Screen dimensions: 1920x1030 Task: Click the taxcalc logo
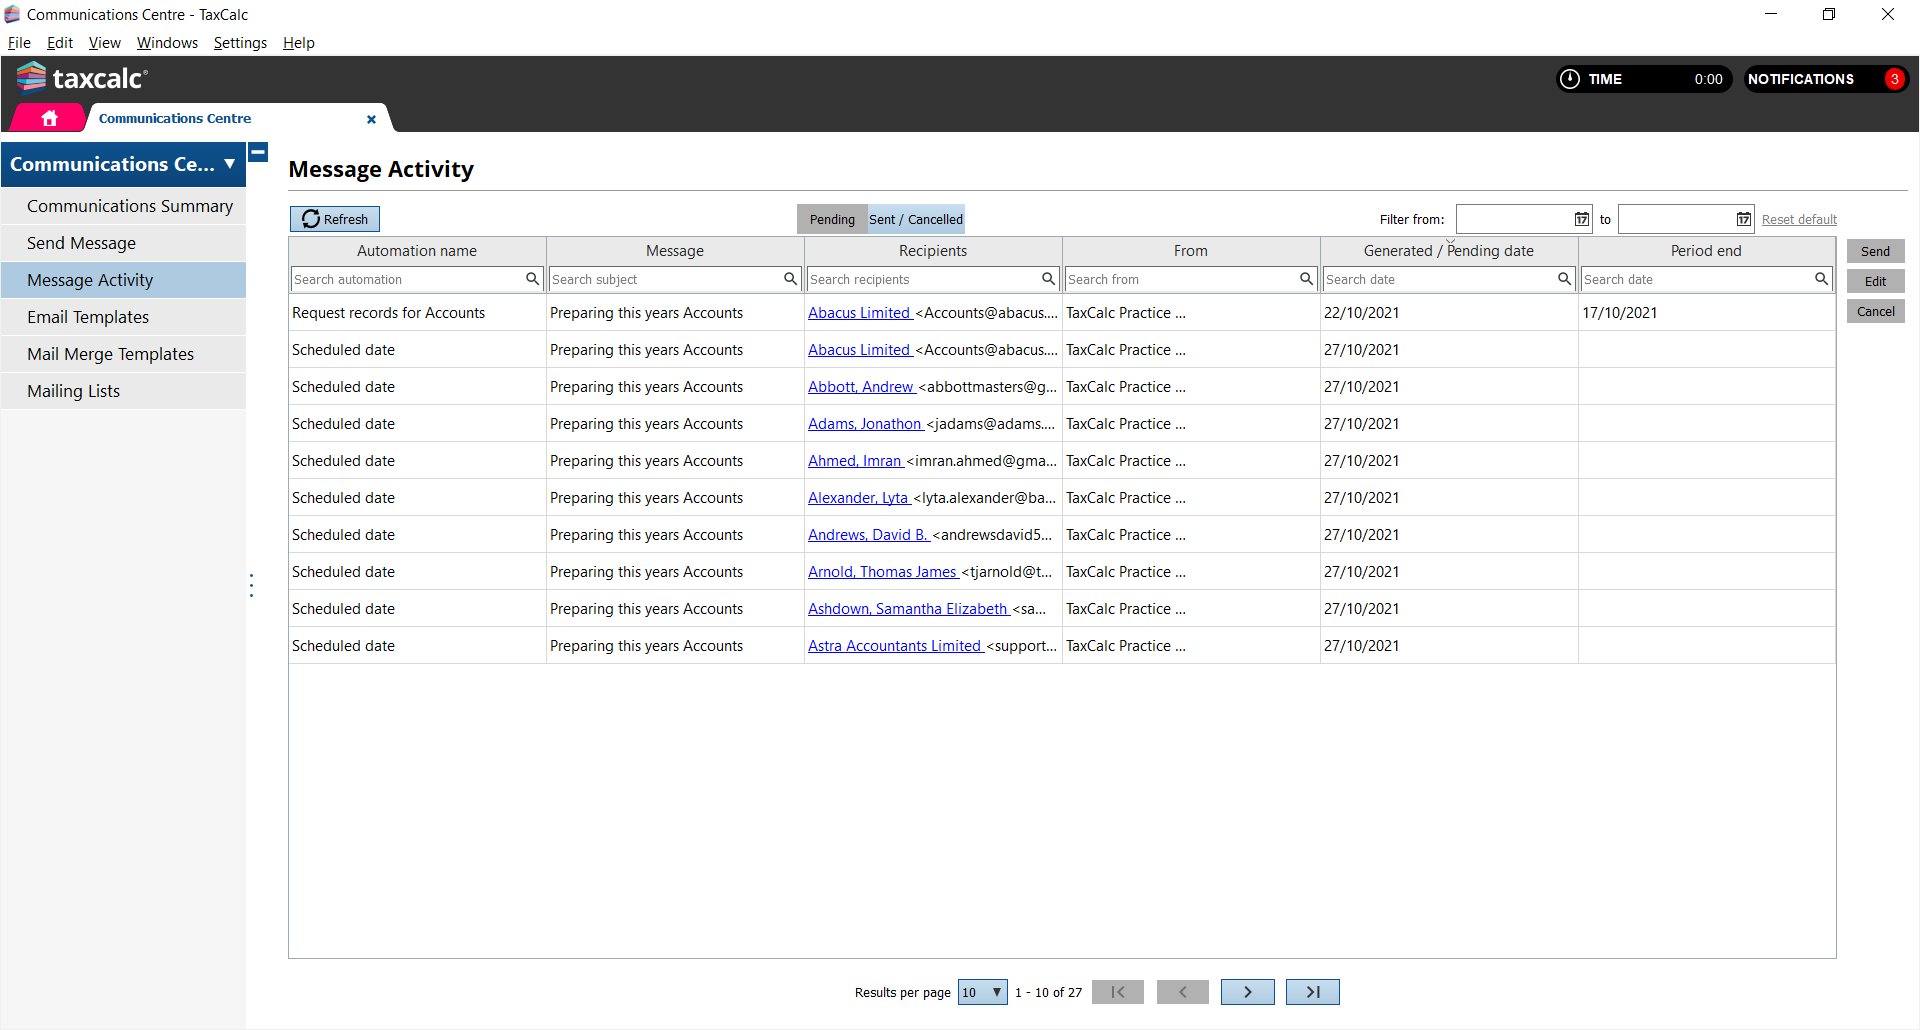click(82, 78)
